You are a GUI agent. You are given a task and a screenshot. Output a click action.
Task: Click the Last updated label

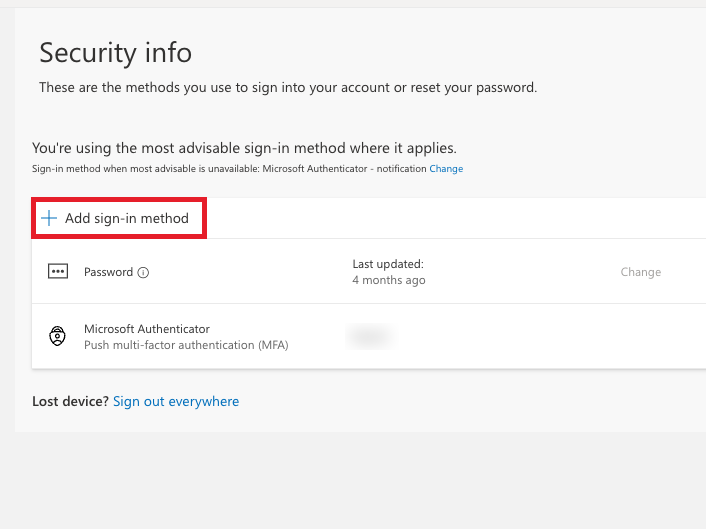(x=388, y=264)
